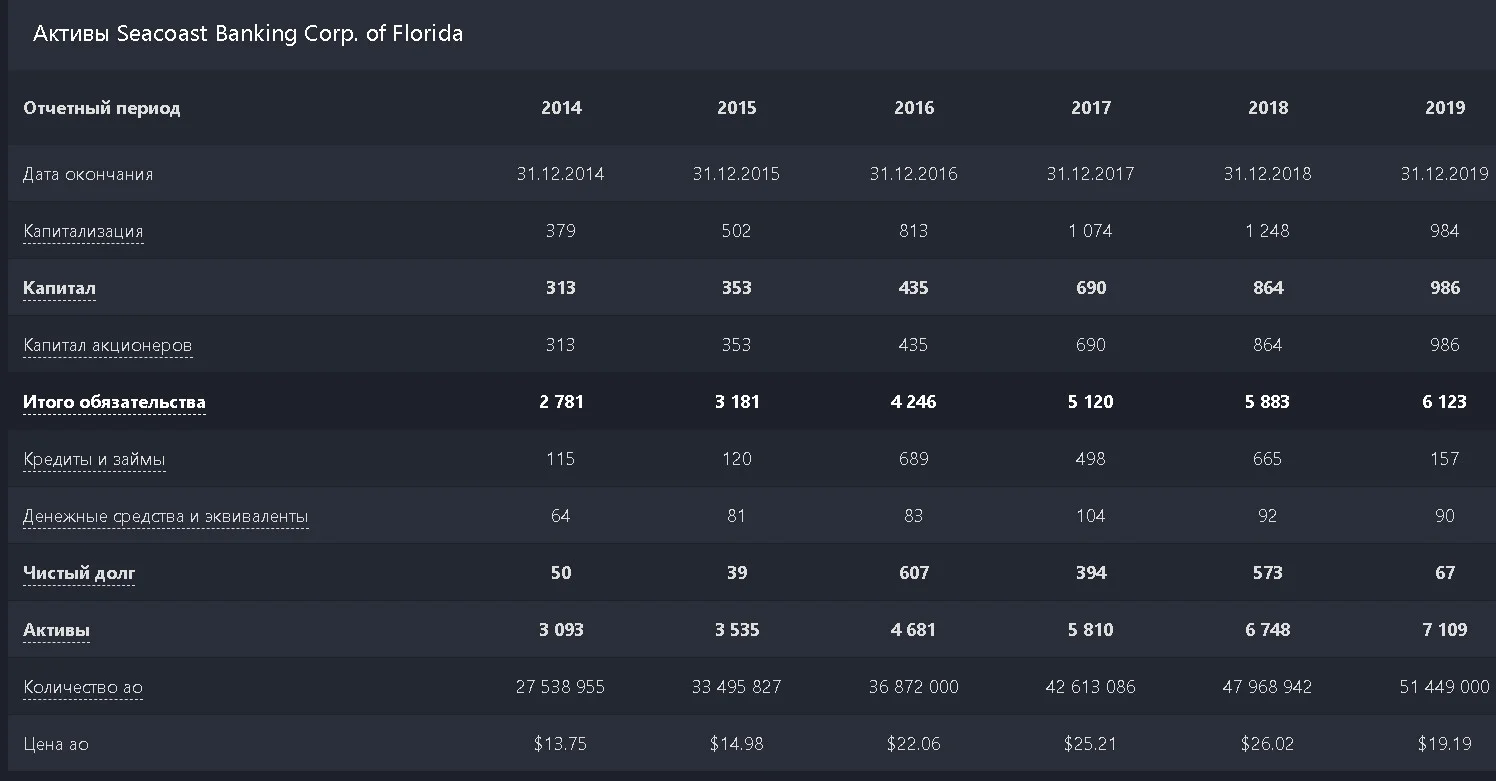Image resolution: width=1496 pixels, height=781 pixels.
Task: Select end date 31.12.2015
Action: 737,174
